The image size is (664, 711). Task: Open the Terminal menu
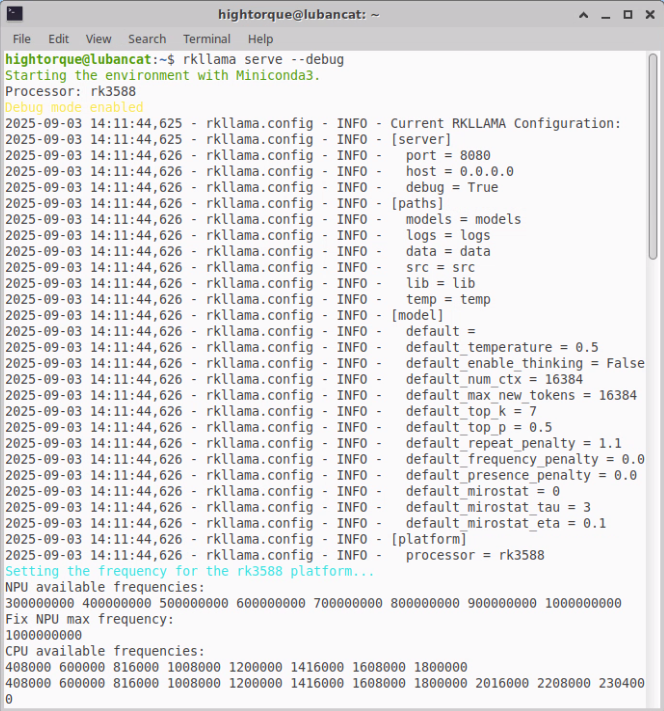[x=207, y=39]
